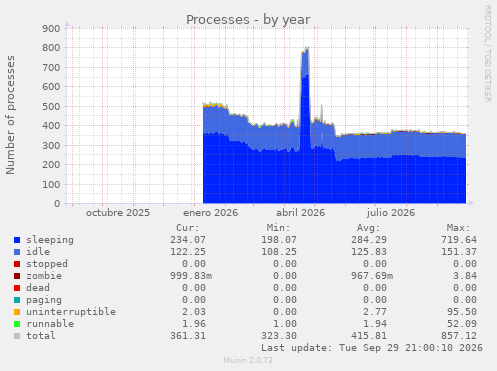Click zombie current value 999.83m

(x=191, y=276)
